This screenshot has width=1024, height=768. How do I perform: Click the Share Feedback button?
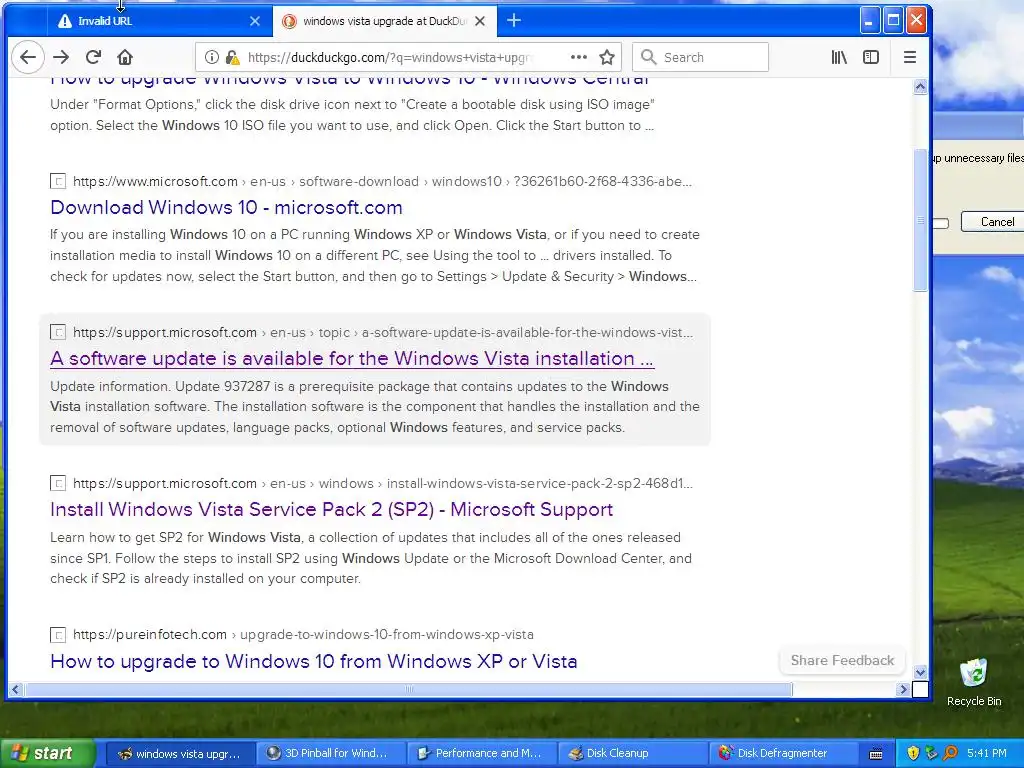click(x=842, y=660)
